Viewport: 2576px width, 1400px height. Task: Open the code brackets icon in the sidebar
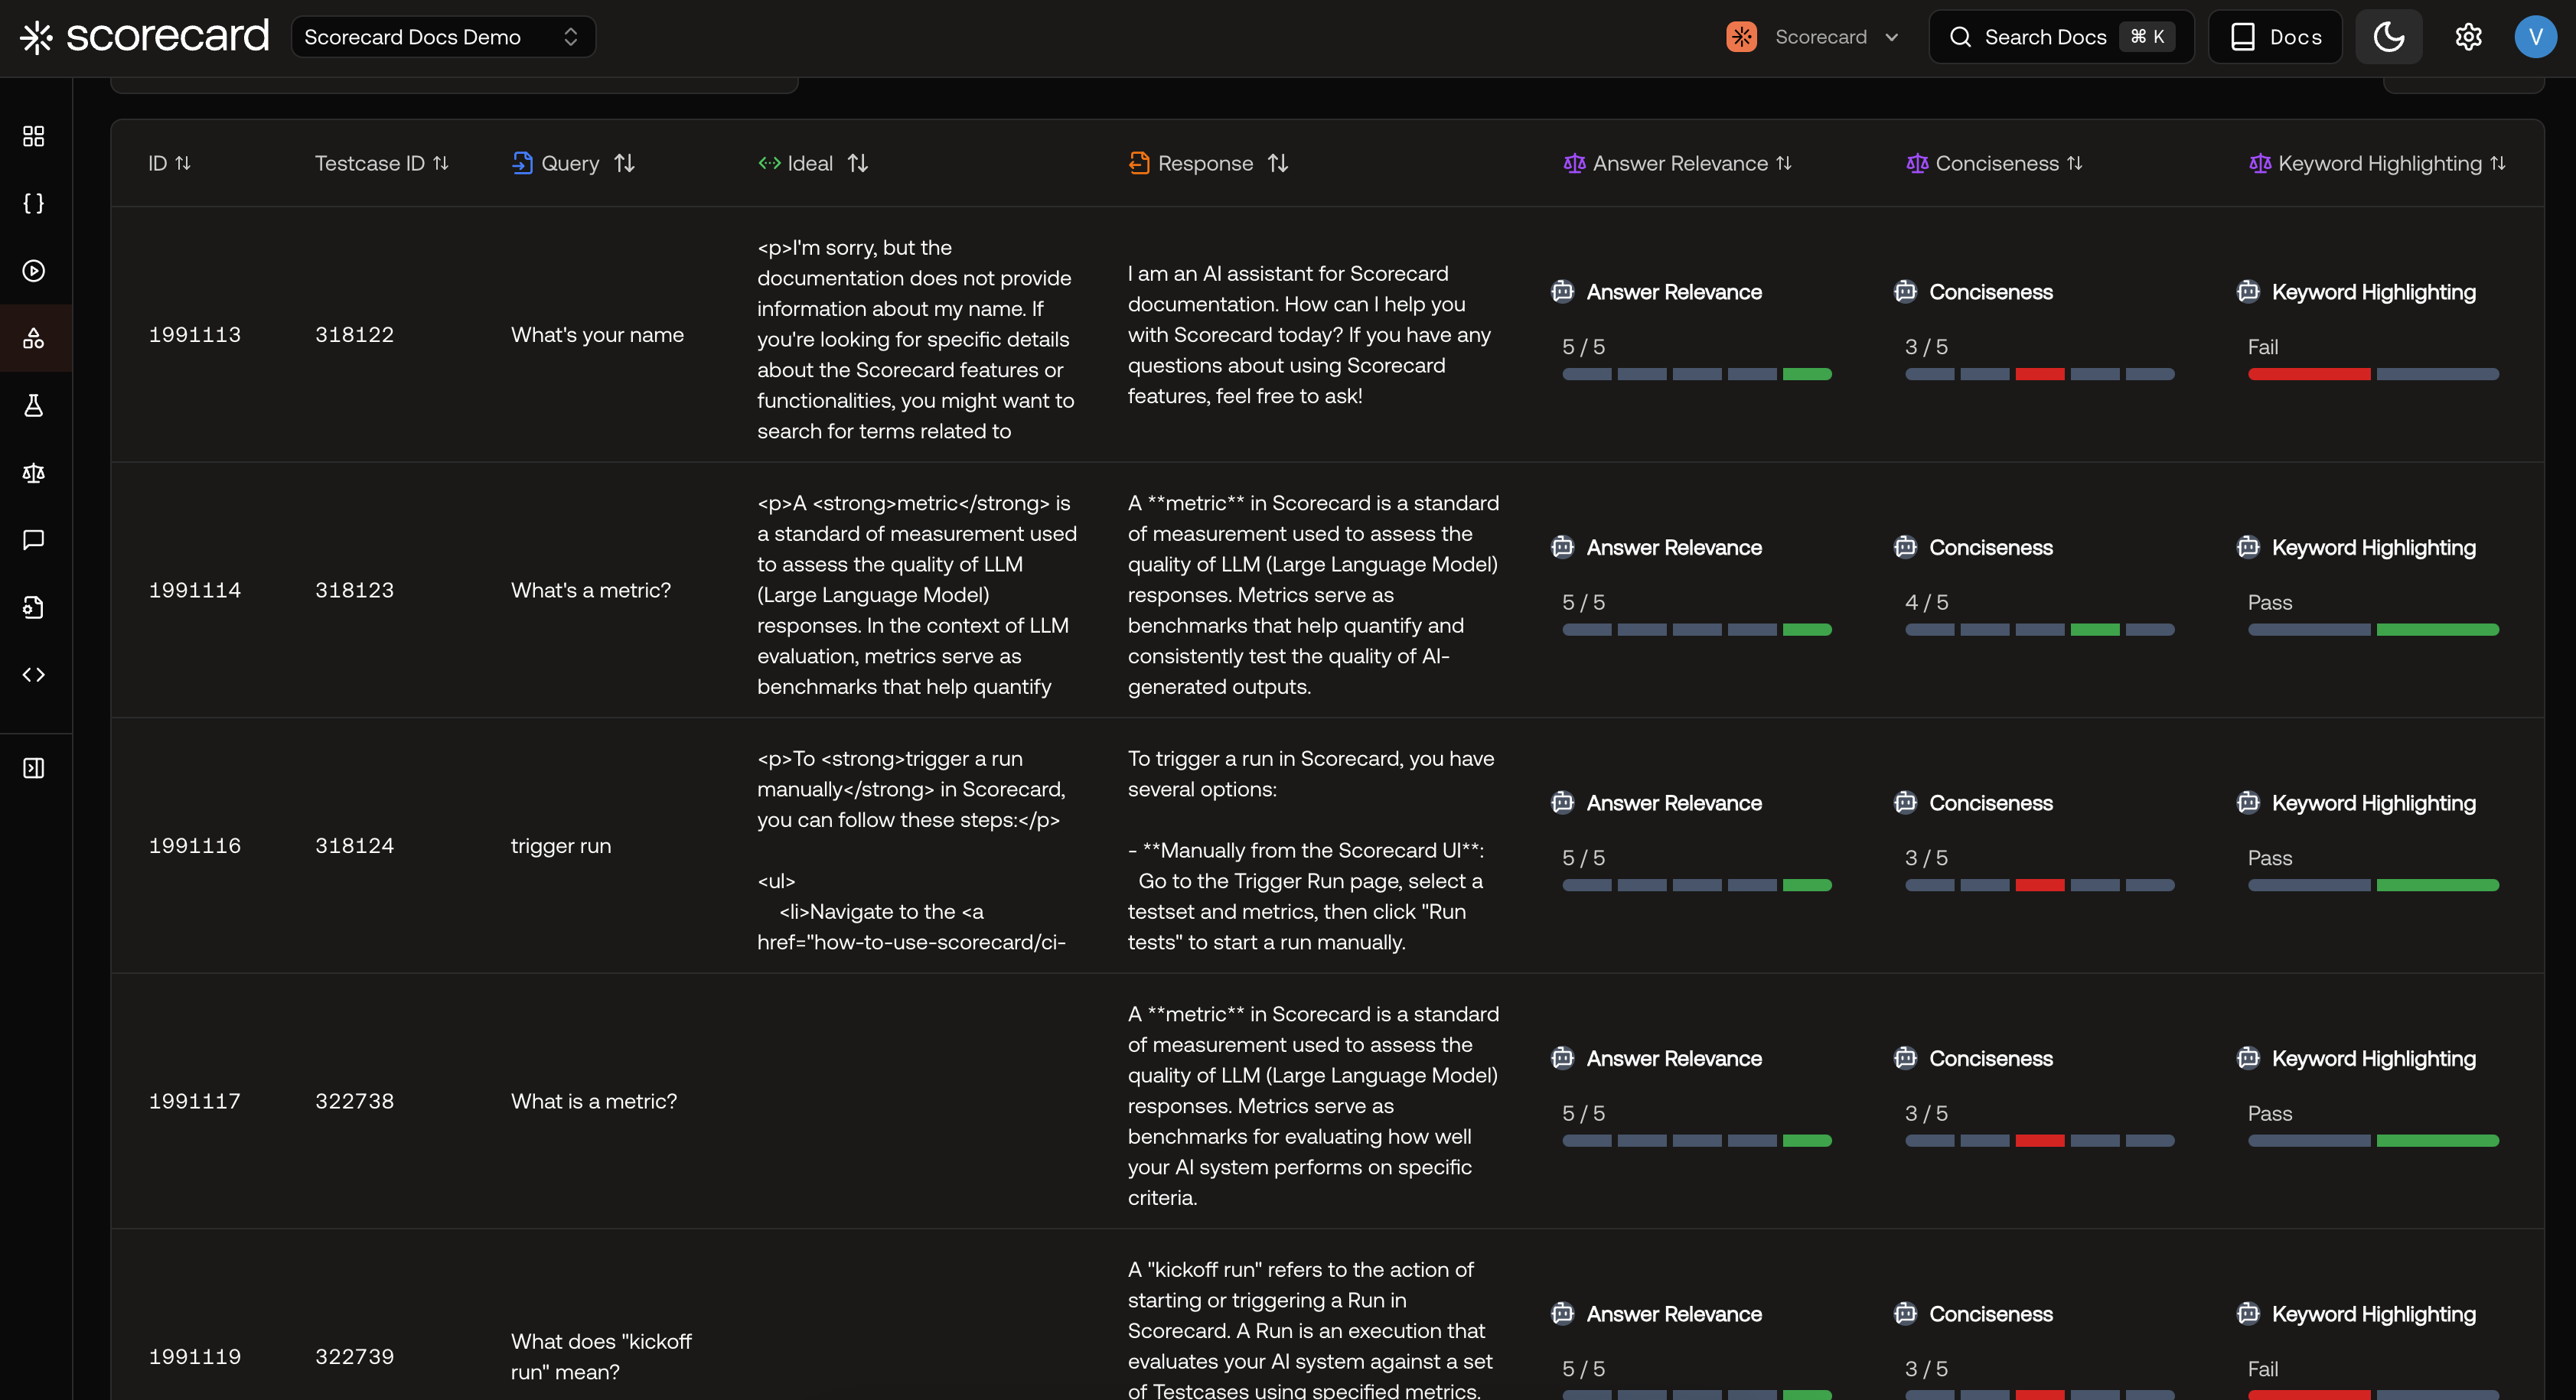click(34, 675)
